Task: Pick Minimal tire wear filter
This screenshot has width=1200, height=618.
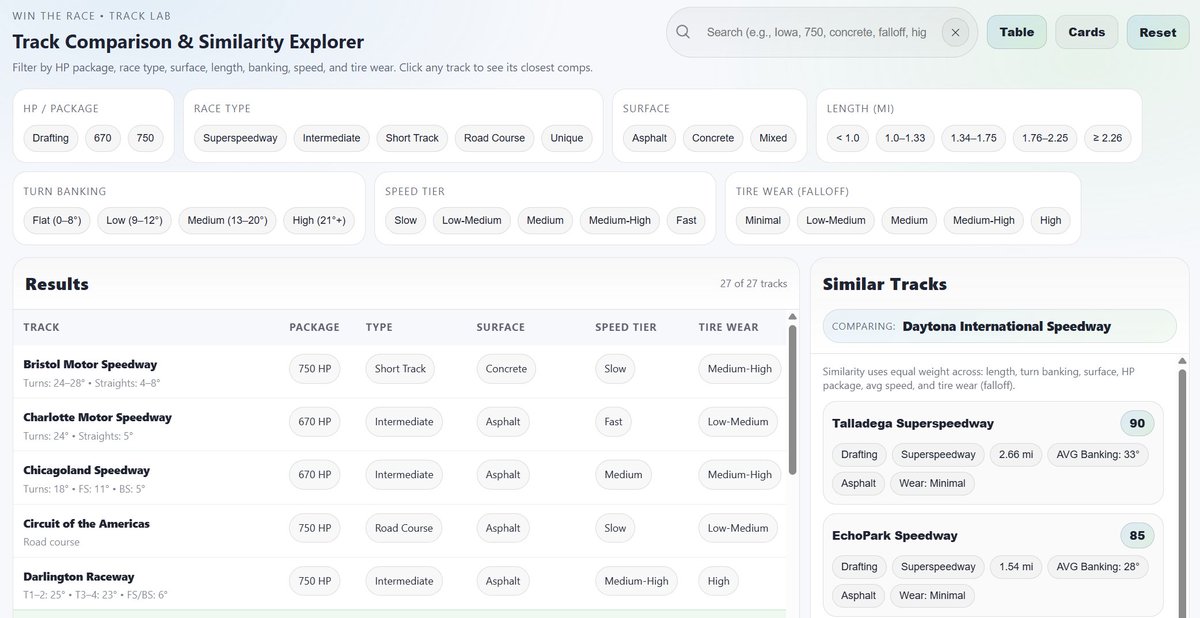Action: coord(763,220)
